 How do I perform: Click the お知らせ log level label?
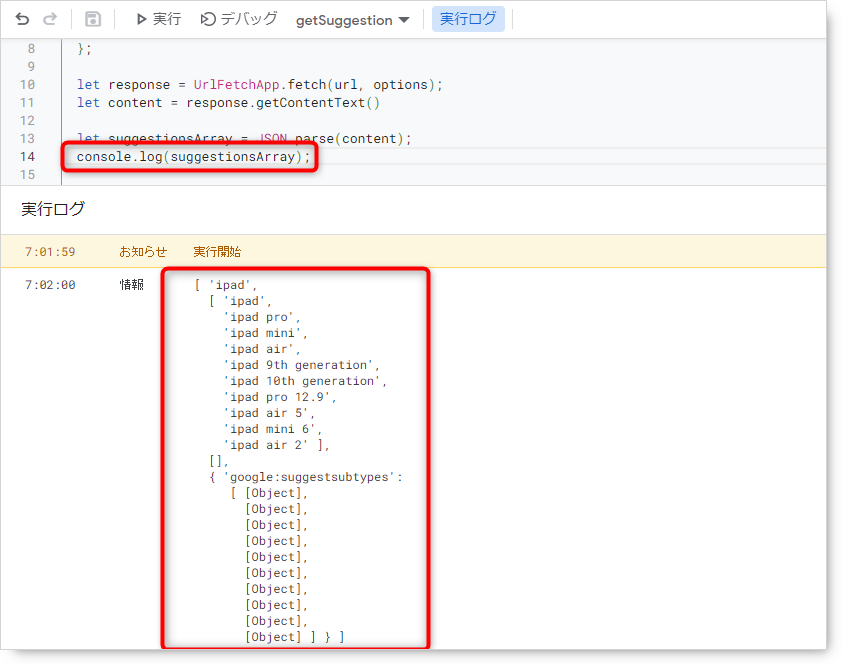(x=143, y=252)
